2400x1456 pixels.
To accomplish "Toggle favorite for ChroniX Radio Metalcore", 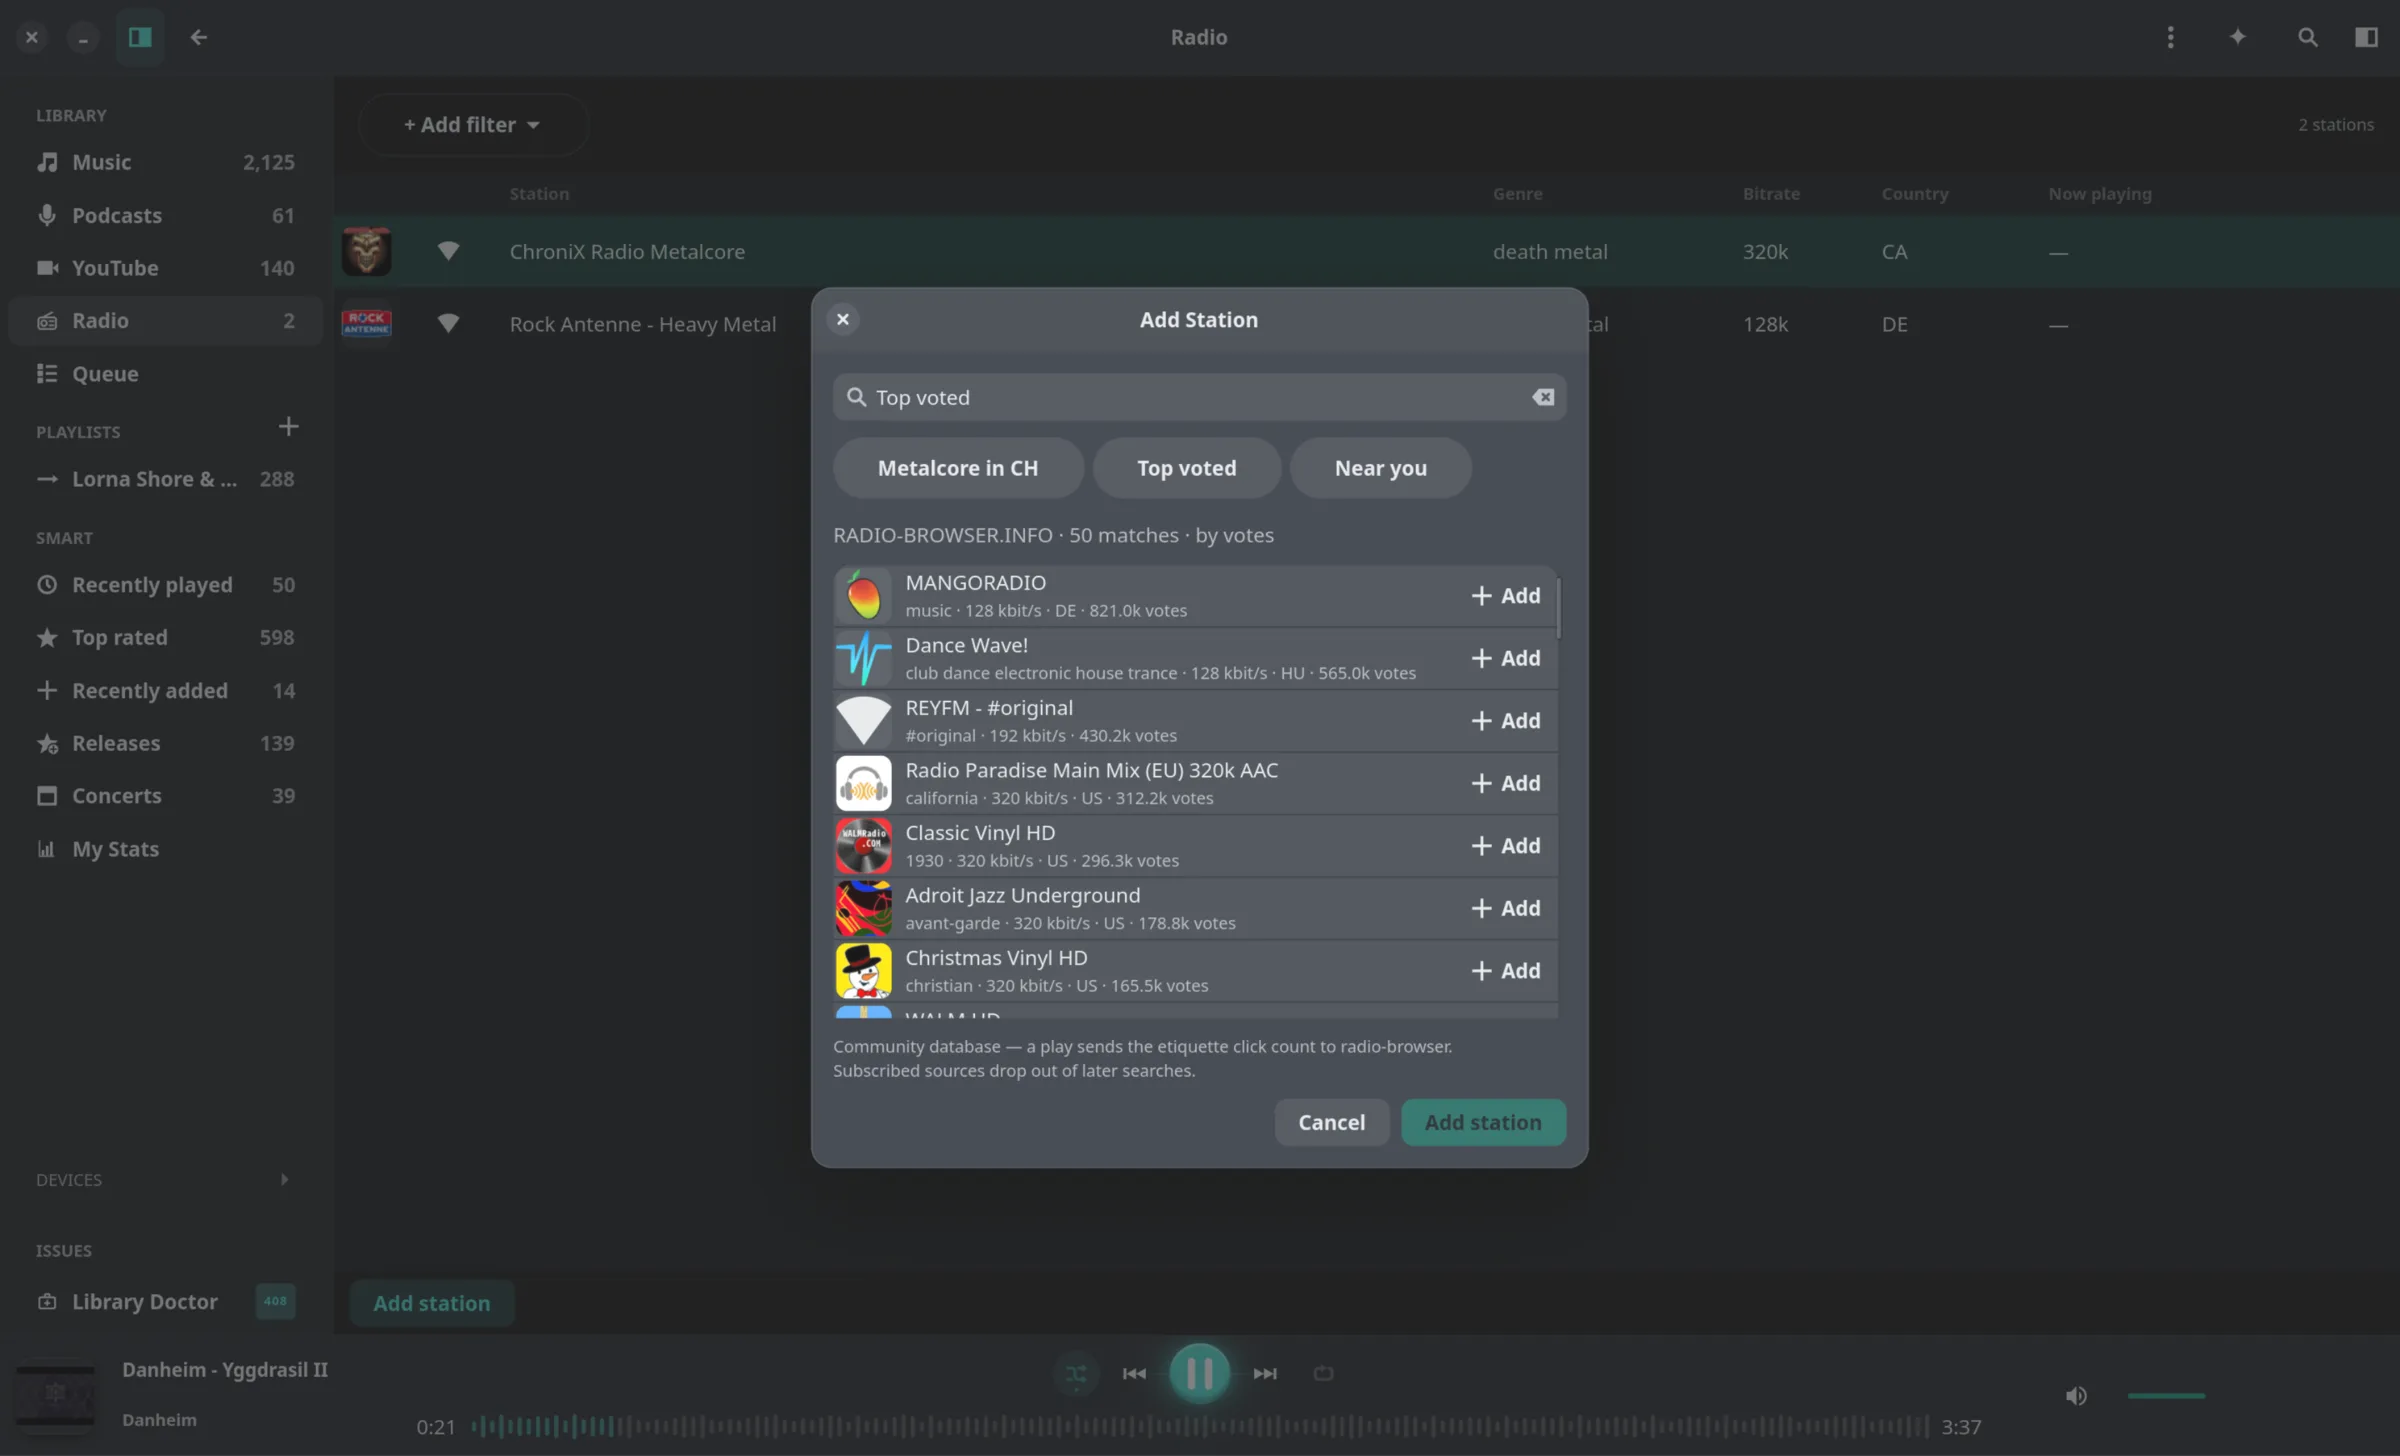I will 448,251.
